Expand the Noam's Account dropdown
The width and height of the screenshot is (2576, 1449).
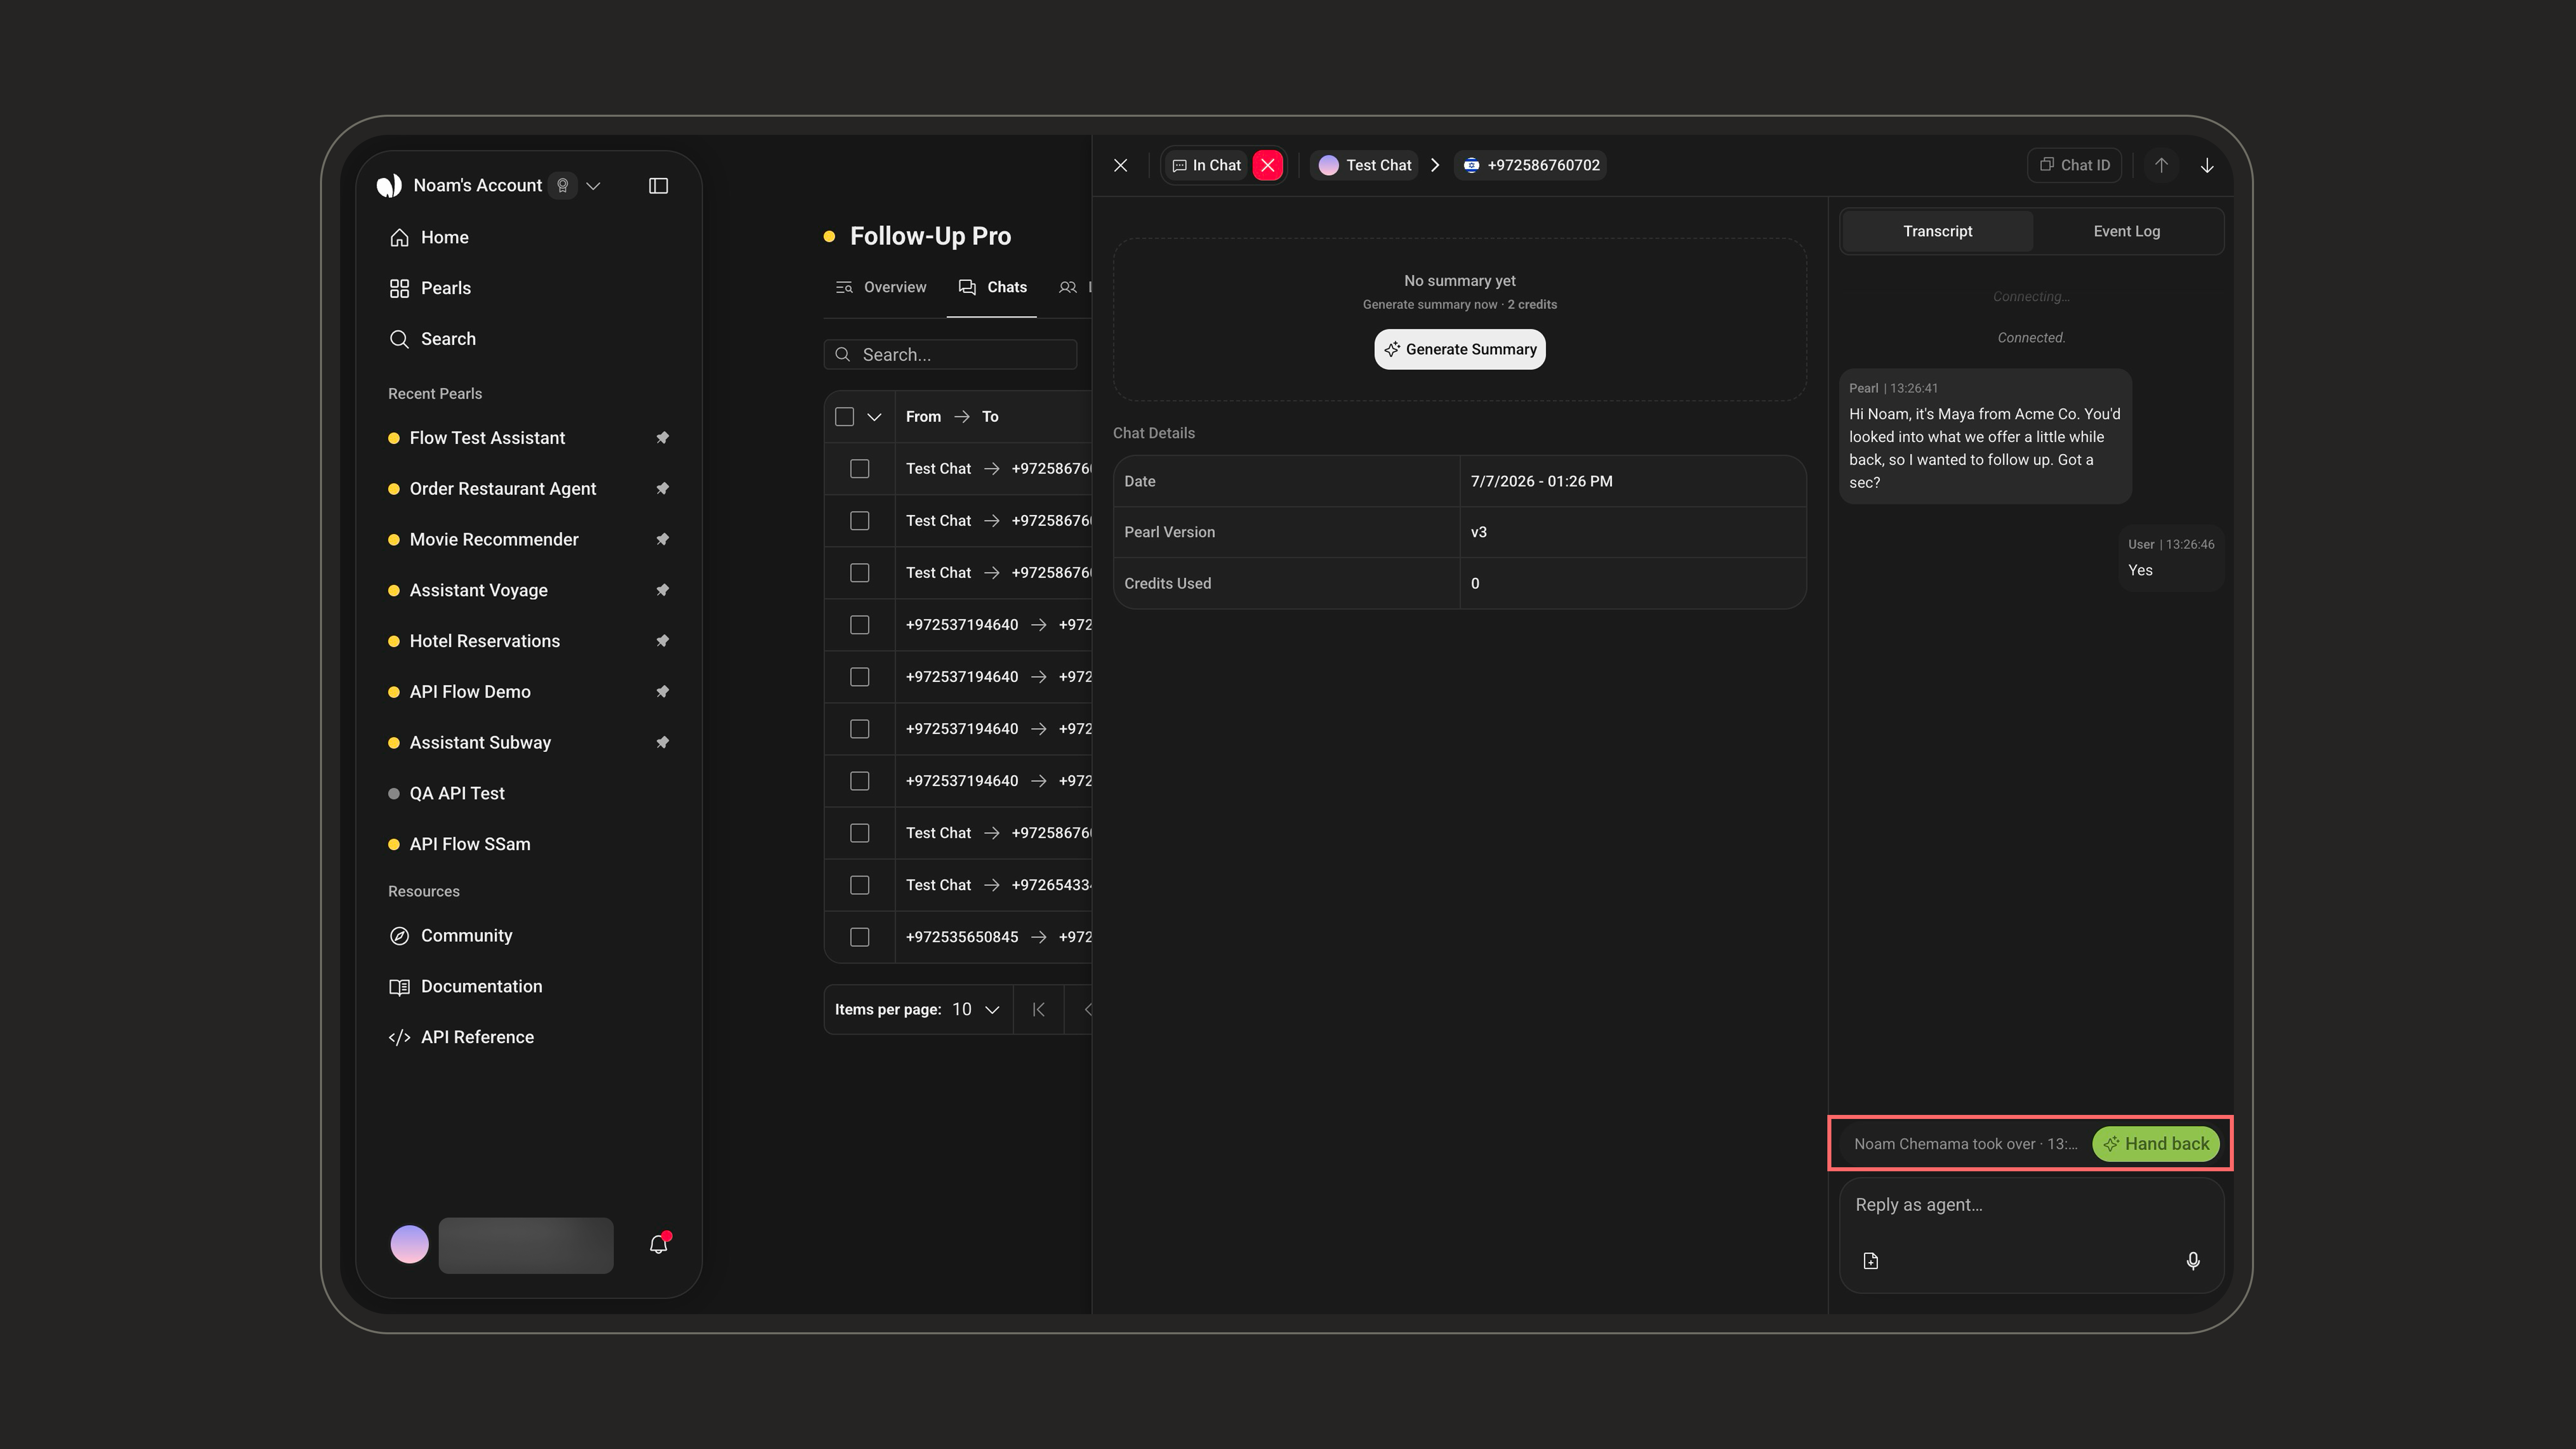pos(593,186)
